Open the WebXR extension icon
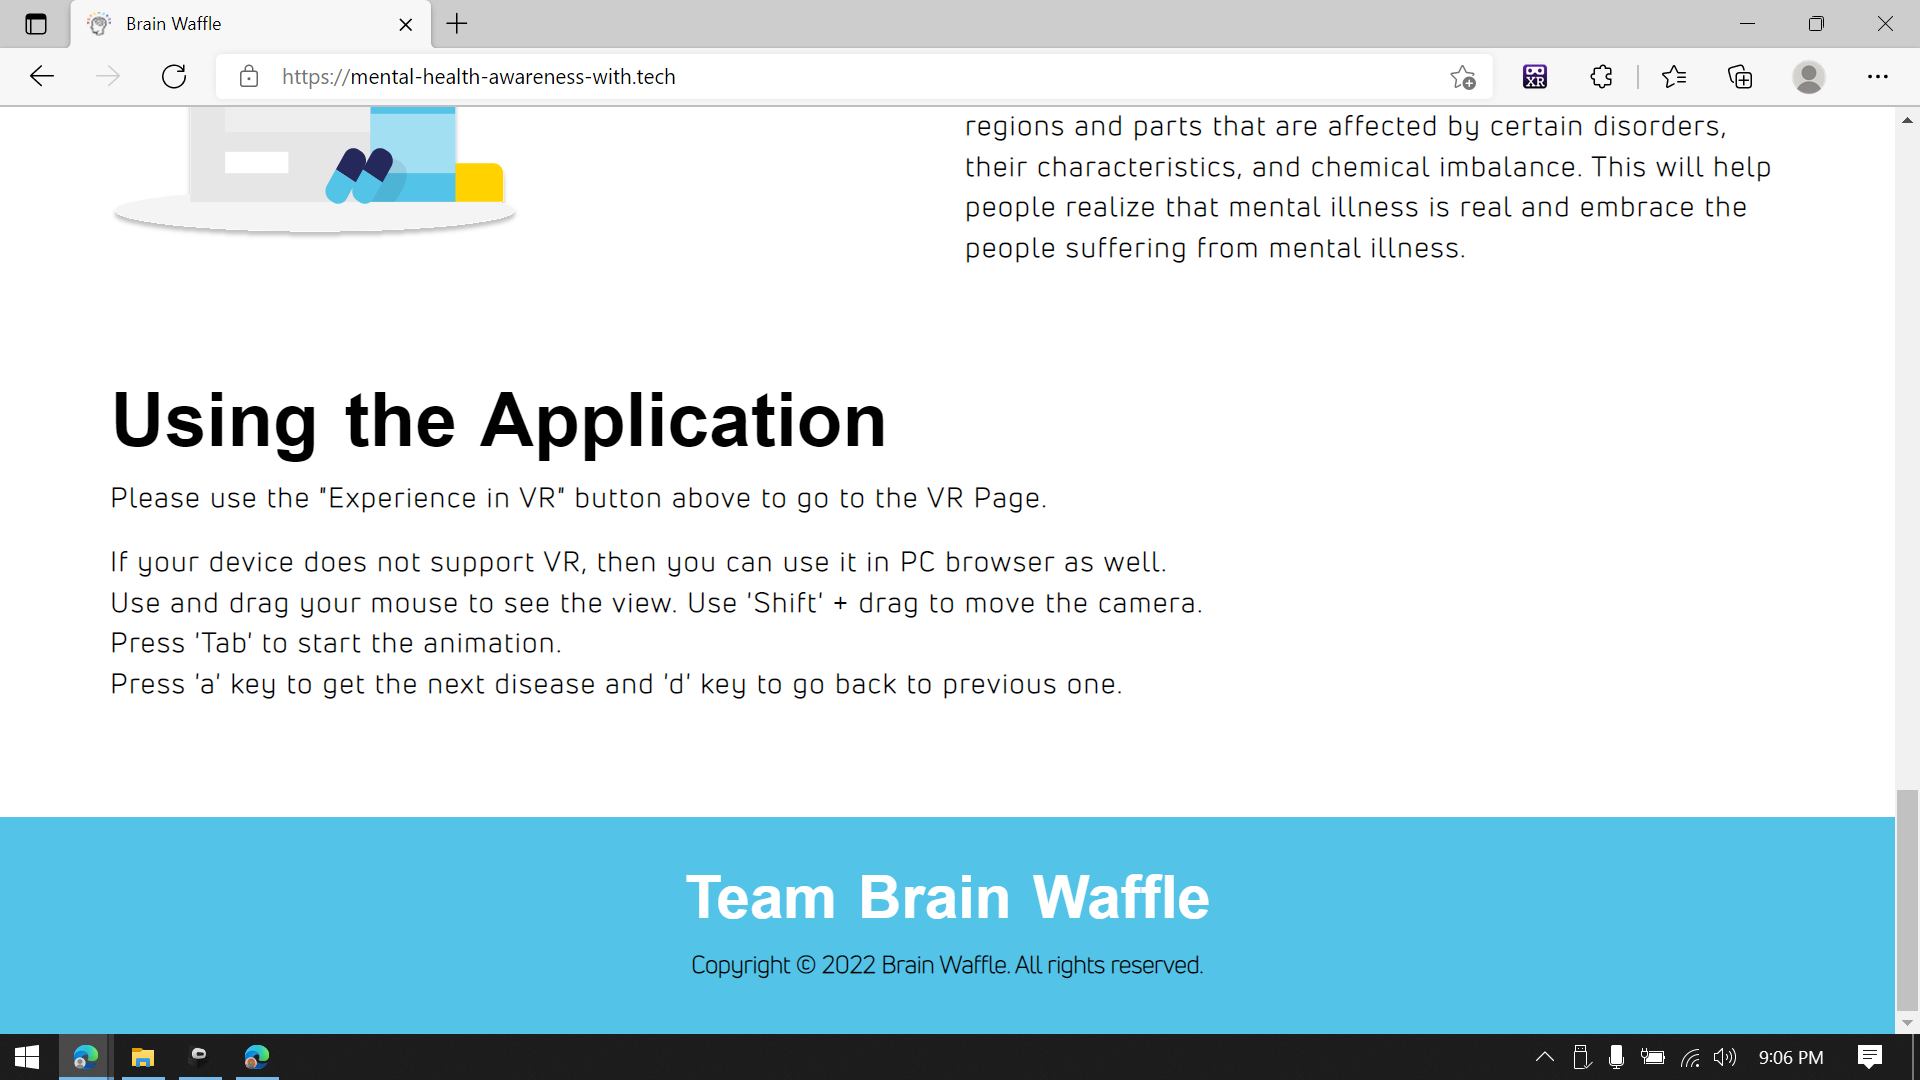 tap(1535, 76)
